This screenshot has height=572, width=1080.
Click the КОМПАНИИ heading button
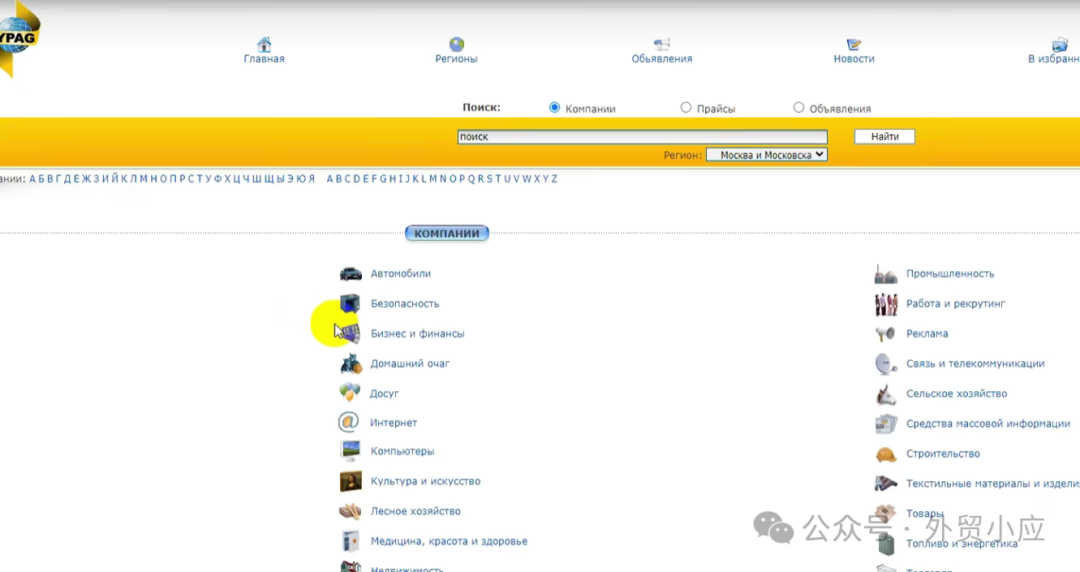click(447, 234)
